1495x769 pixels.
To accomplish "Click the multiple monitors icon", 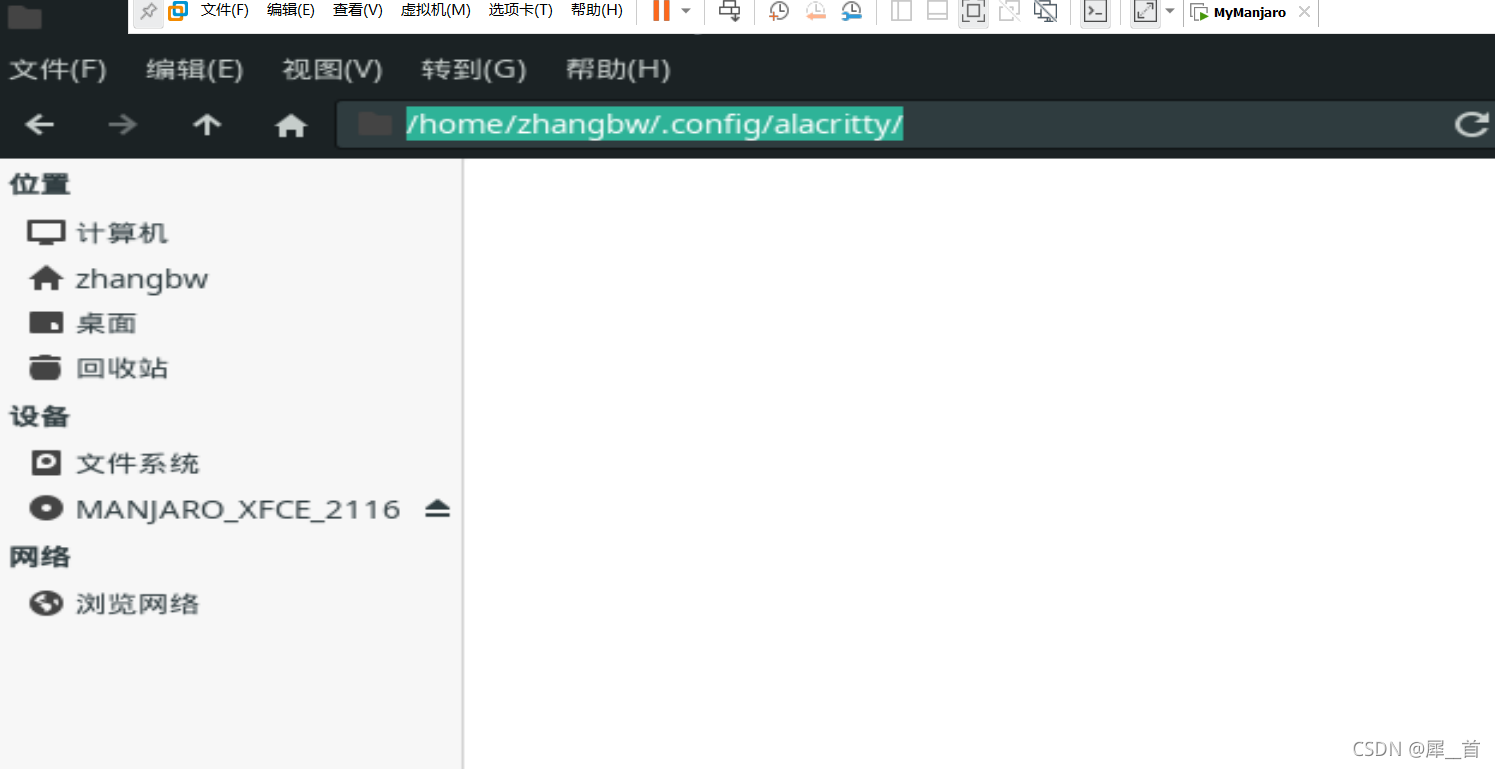I will [x=1046, y=11].
